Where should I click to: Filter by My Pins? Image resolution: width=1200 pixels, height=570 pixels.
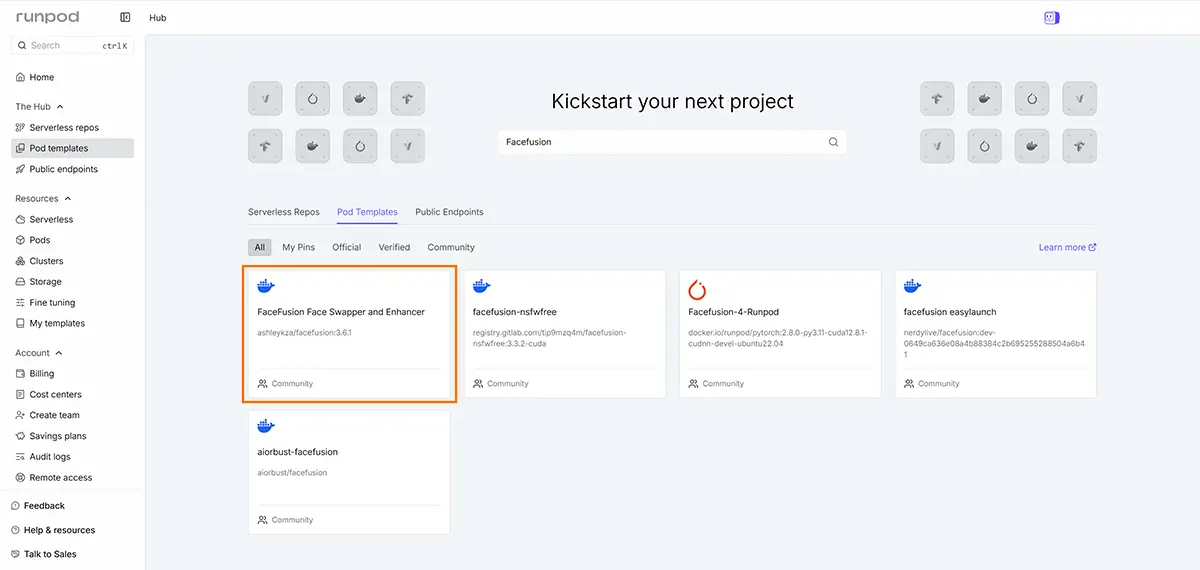pos(298,247)
